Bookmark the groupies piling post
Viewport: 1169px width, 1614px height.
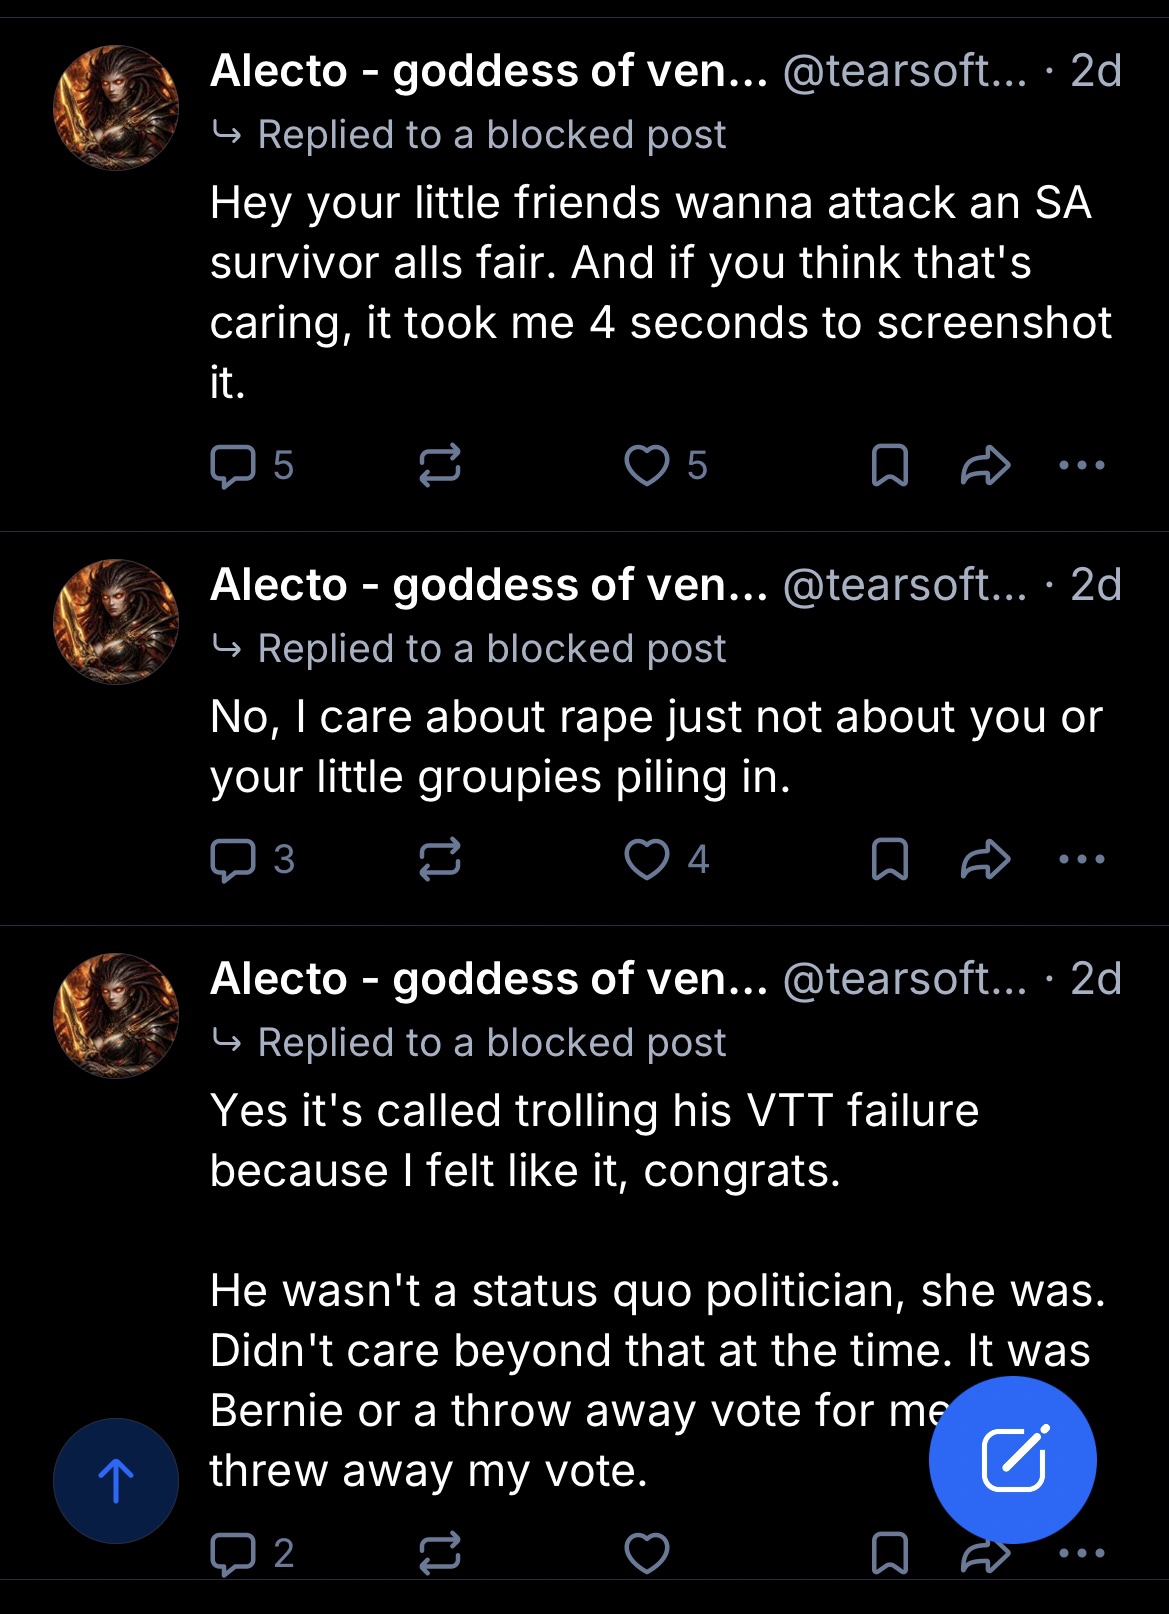(889, 860)
